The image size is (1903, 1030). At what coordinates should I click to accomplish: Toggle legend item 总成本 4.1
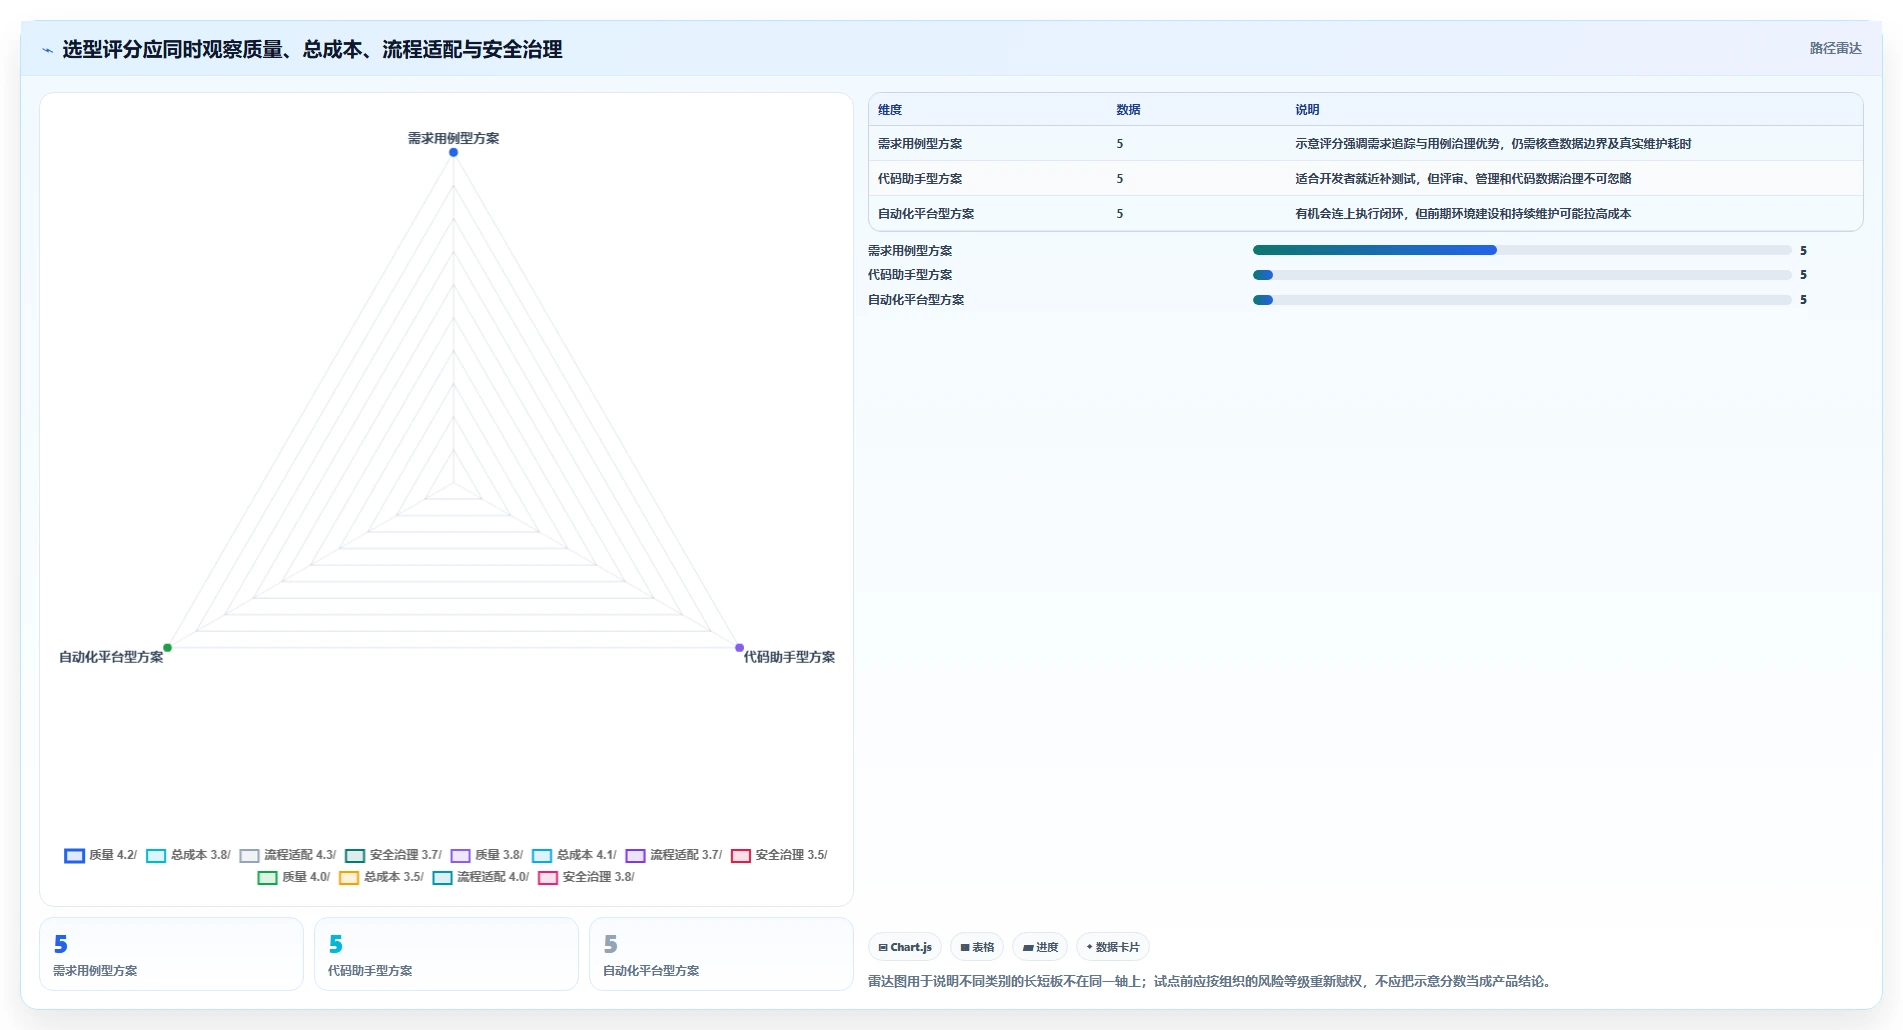tap(574, 855)
